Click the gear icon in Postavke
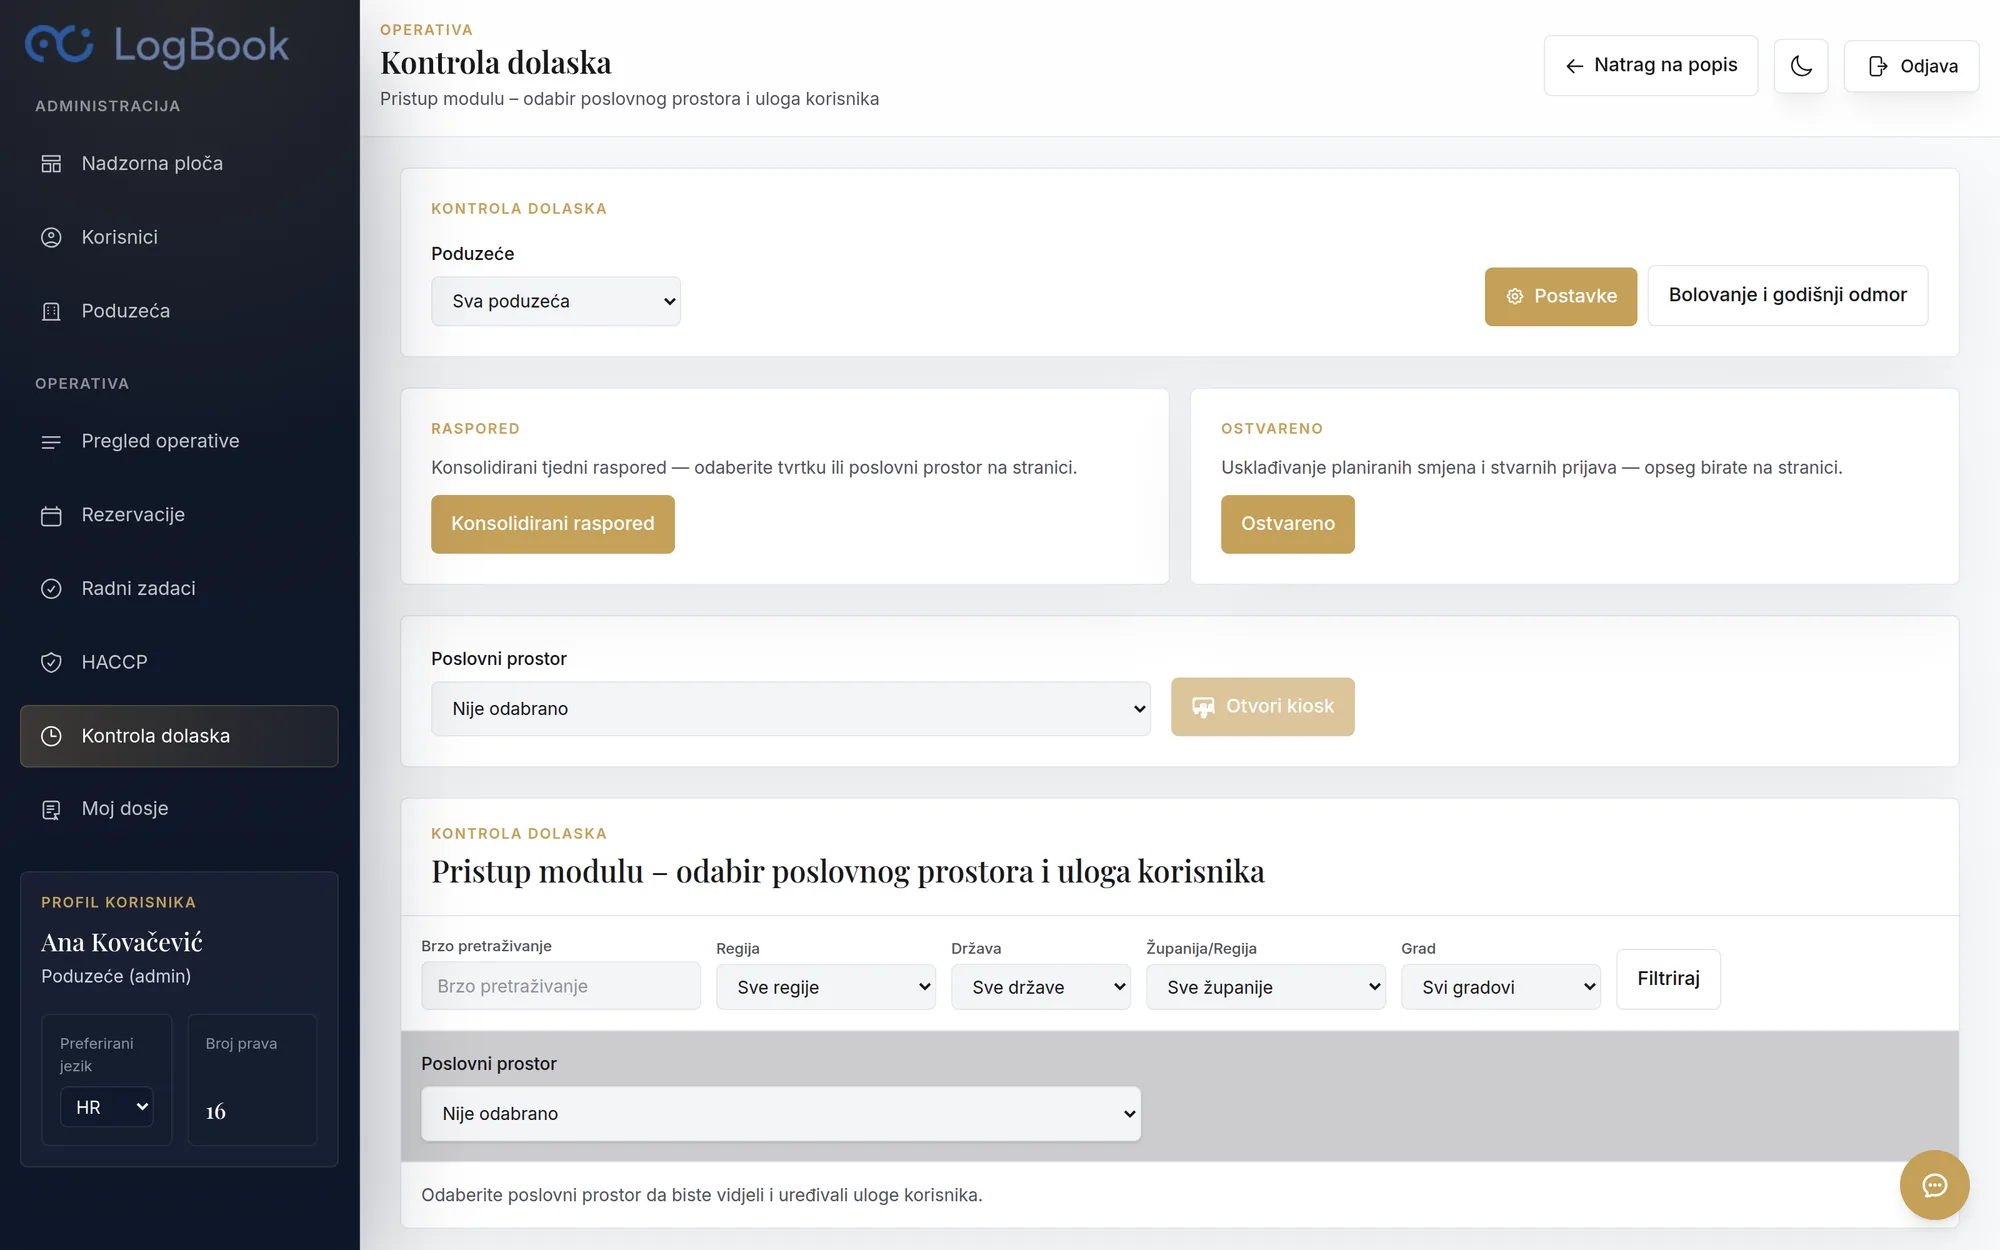 click(x=1515, y=296)
